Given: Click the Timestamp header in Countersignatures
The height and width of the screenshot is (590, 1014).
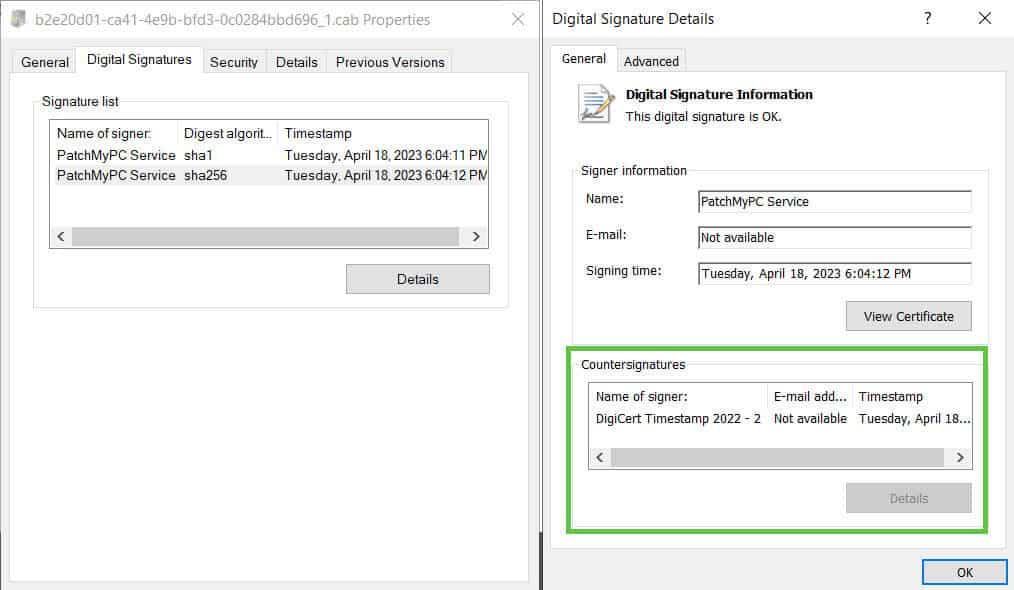Looking at the screenshot, I should click(912, 397).
